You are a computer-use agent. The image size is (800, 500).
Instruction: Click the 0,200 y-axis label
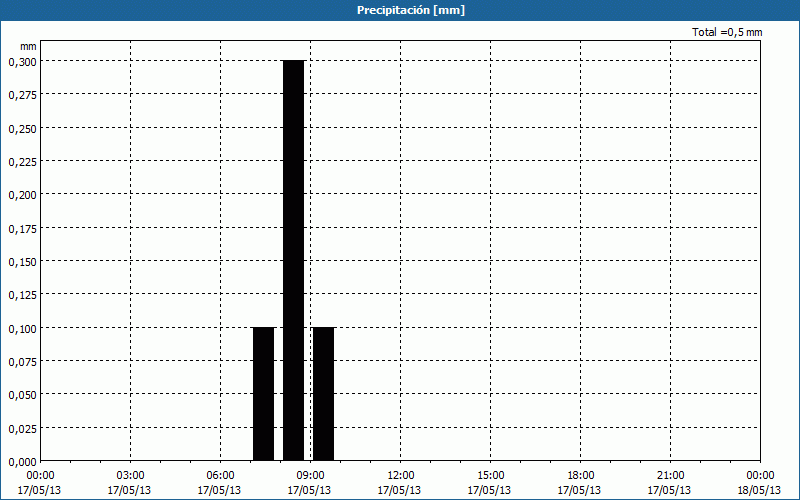pos(22,195)
